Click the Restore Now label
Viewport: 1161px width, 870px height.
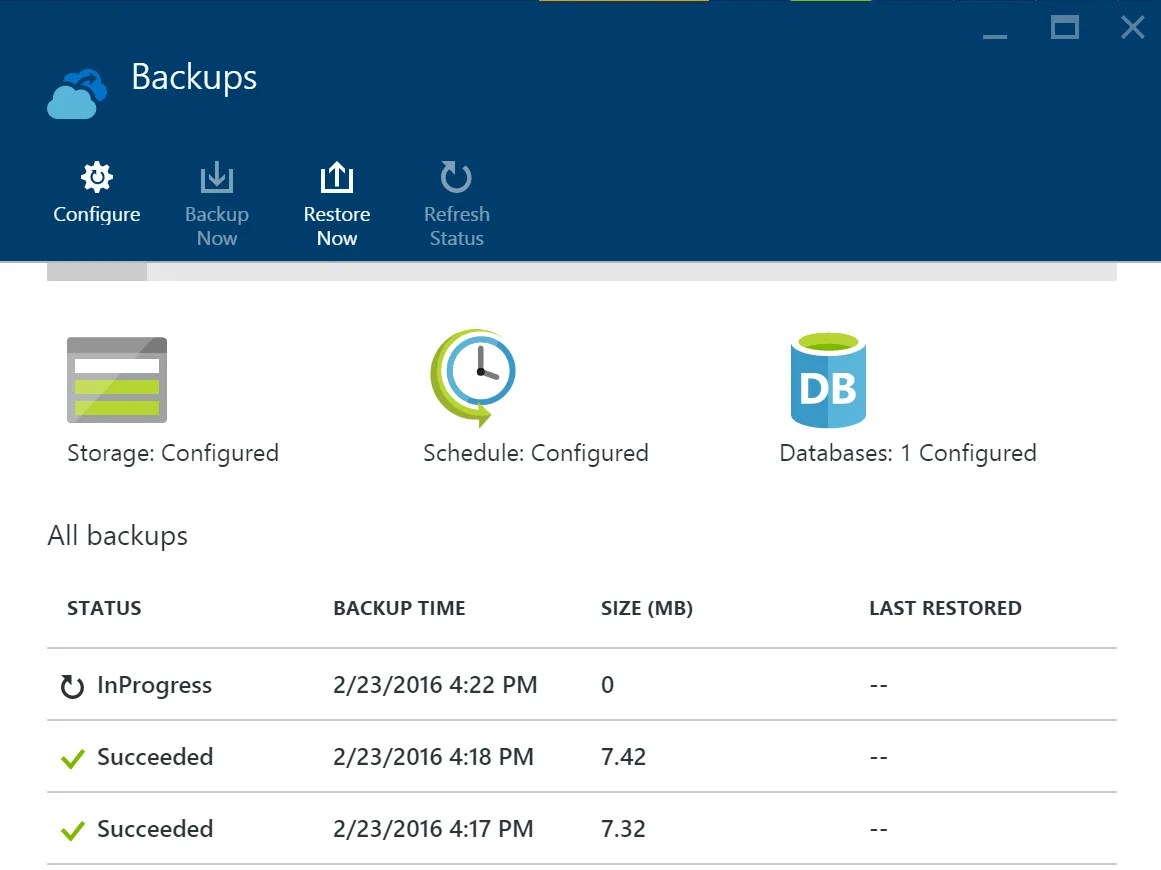tap(337, 226)
